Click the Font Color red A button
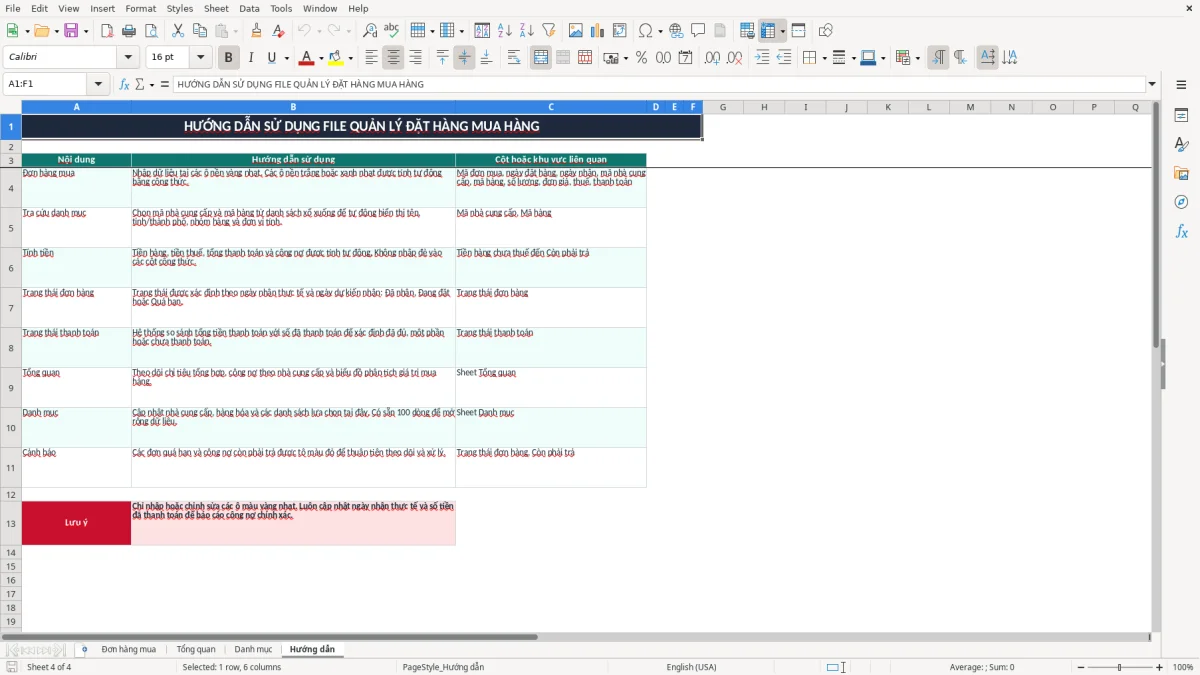Screen dimensions: 1200x675 point(305,58)
